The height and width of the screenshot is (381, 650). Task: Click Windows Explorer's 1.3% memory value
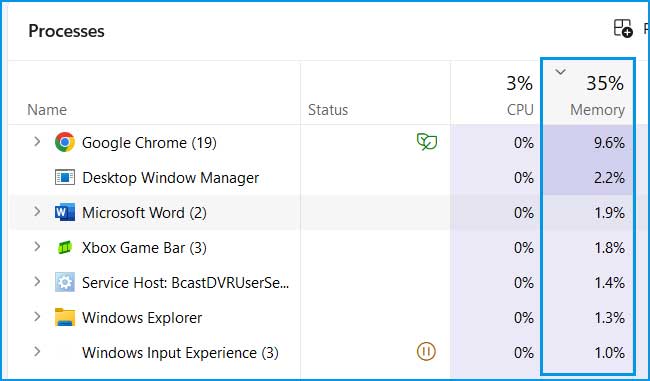pos(609,318)
